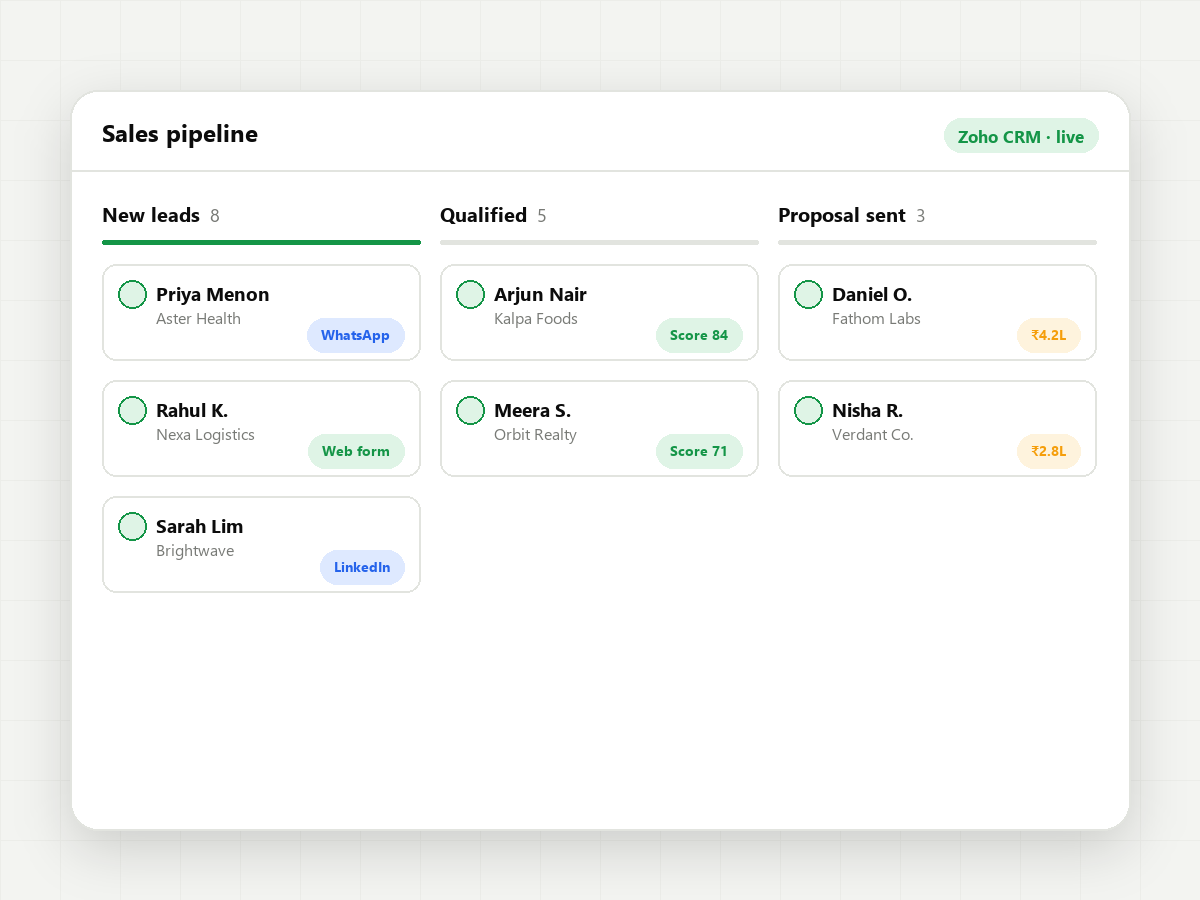Open the Priya Menon lead name

click(213, 294)
